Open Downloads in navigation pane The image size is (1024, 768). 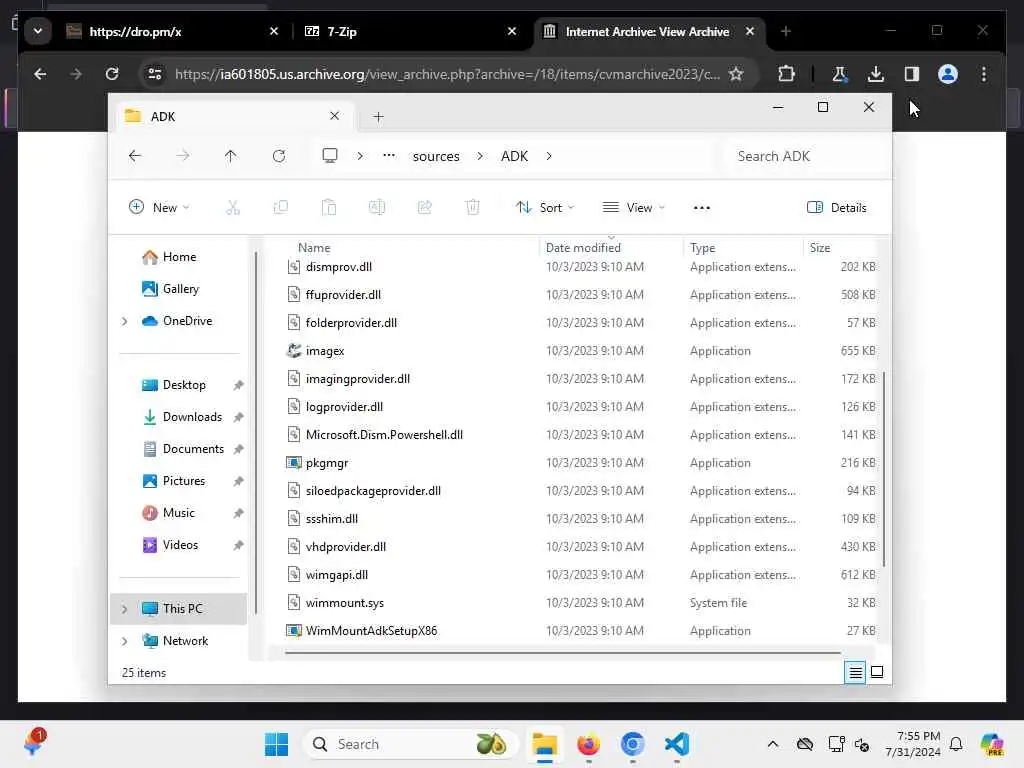[193, 417]
